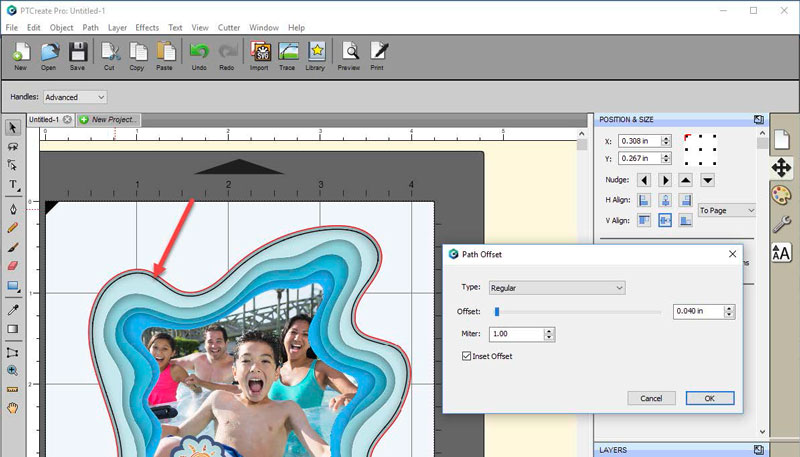Align horizontally to right edge

[686, 200]
